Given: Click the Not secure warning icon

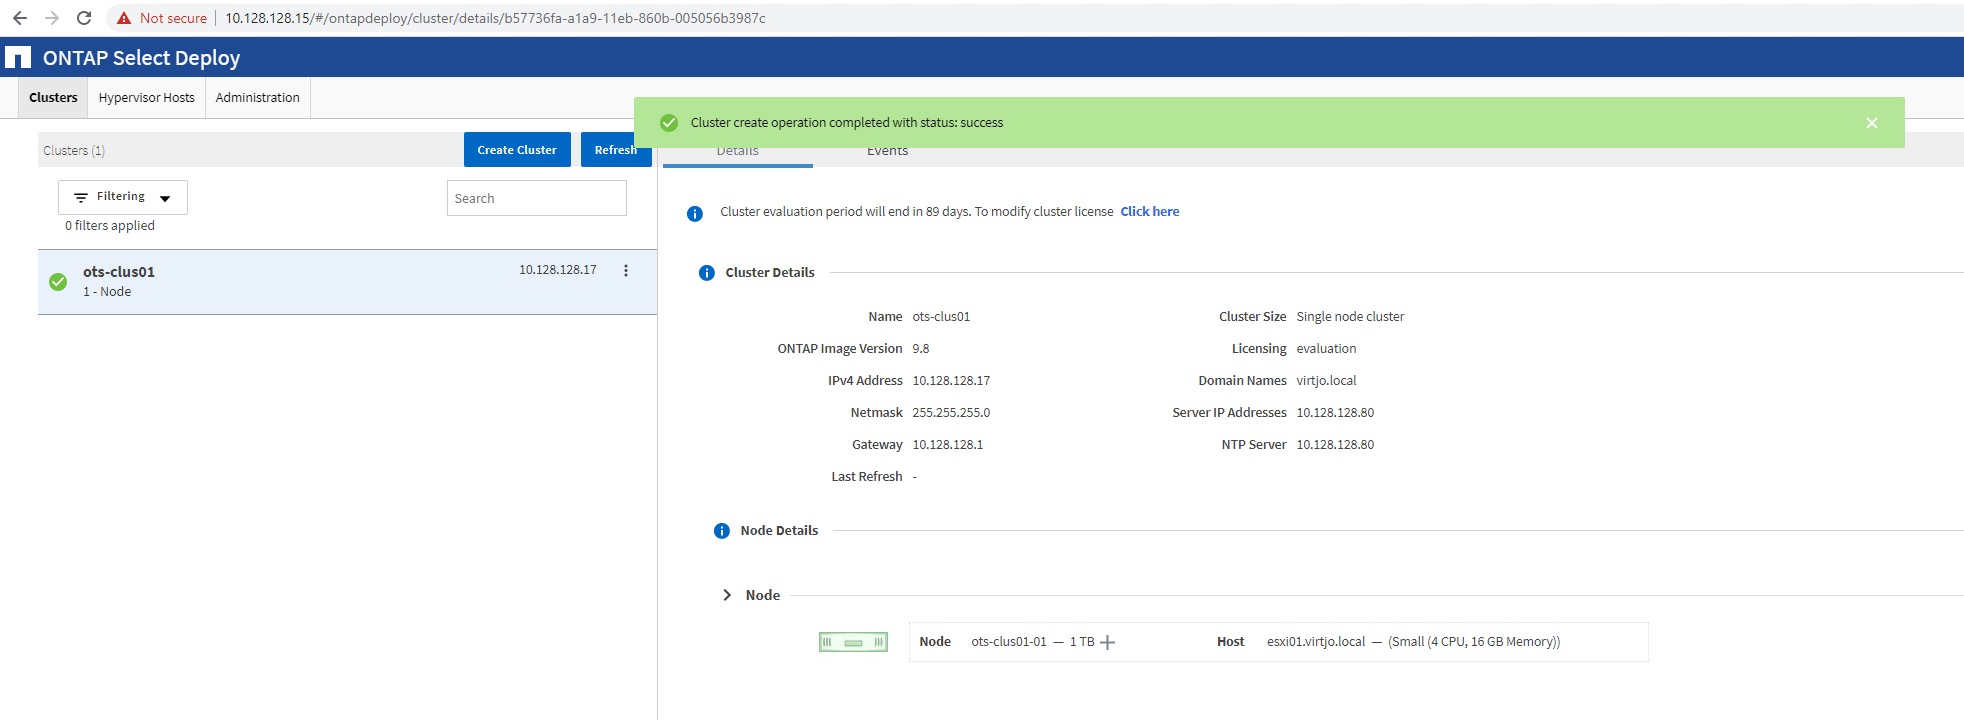Looking at the screenshot, I should (x=124, y=18).
